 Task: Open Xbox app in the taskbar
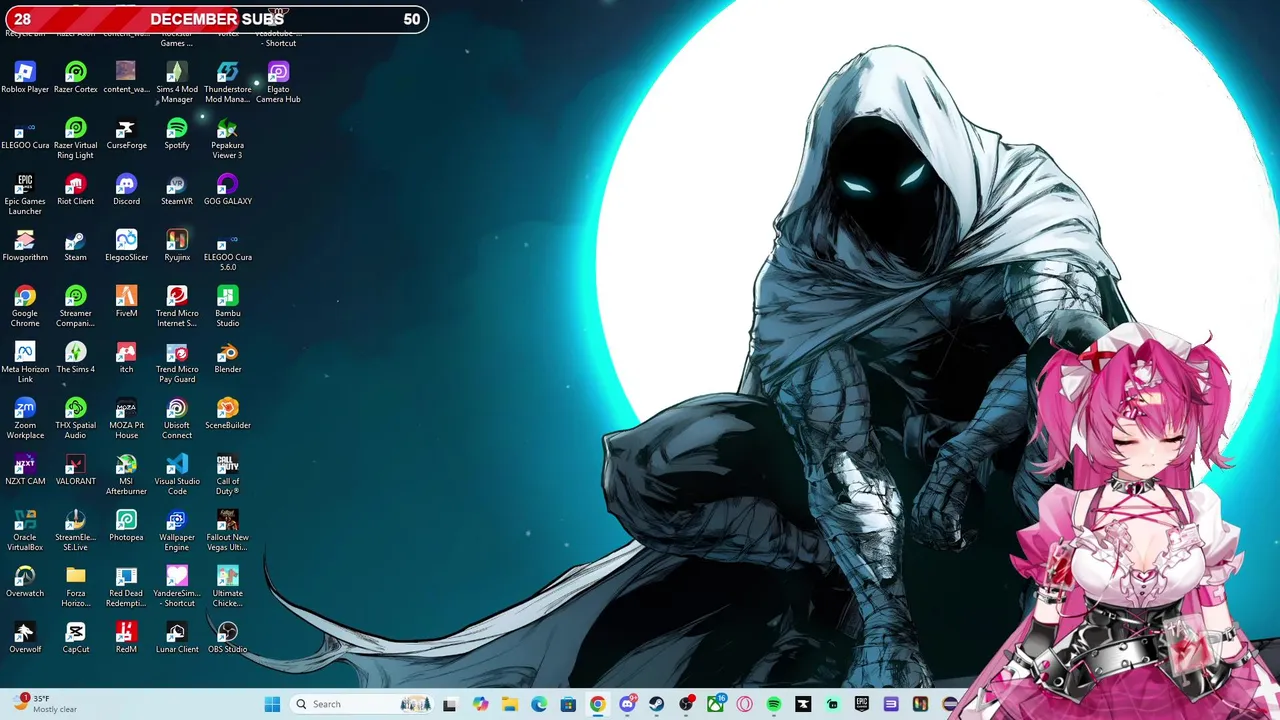click(716, 704)
